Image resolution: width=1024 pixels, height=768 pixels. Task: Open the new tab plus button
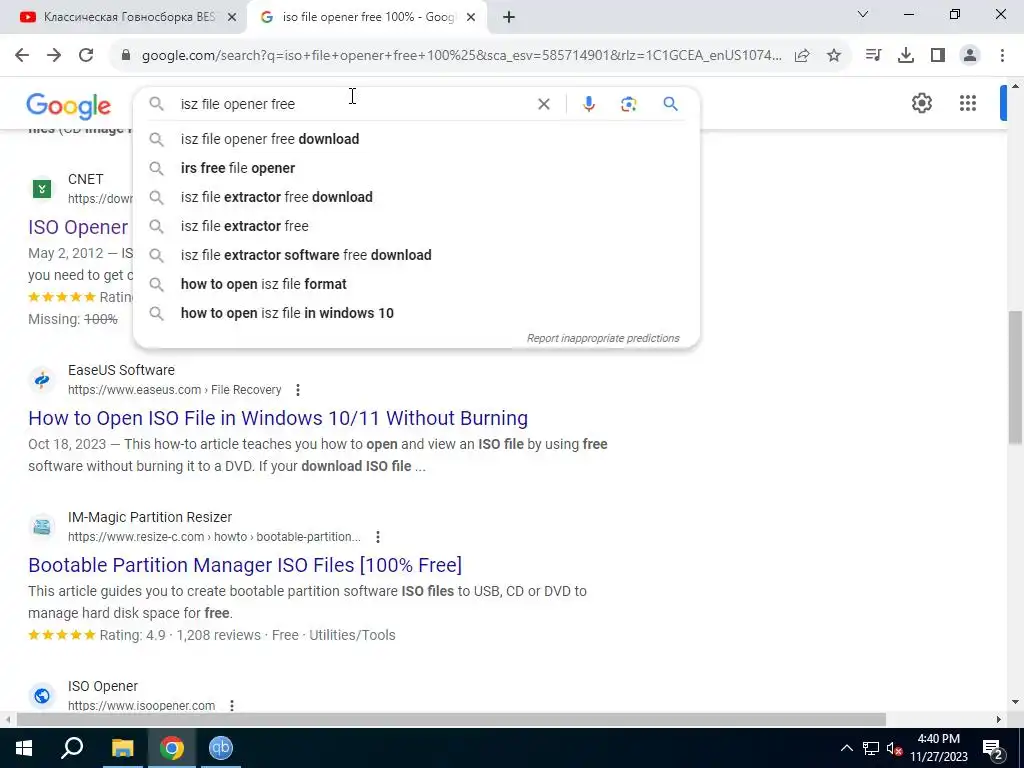pyautogui.click(x=509, y=17)
